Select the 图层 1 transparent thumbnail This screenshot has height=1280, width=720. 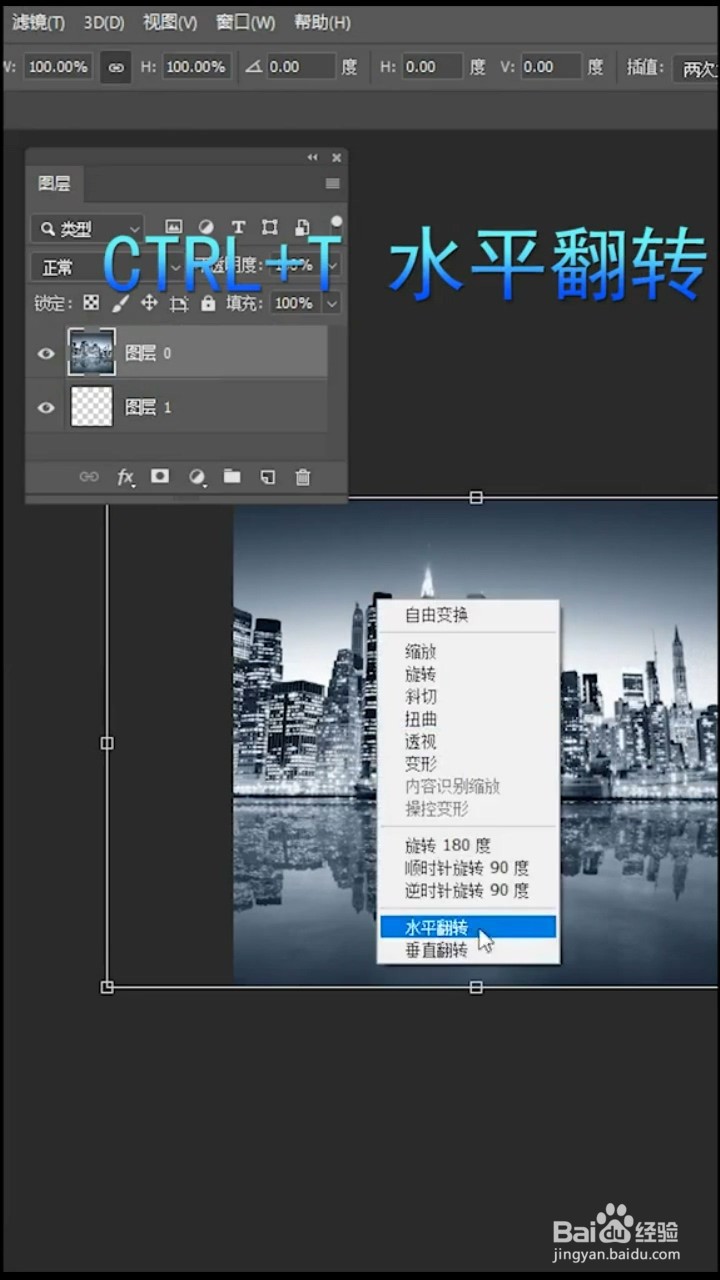(91, 406)
